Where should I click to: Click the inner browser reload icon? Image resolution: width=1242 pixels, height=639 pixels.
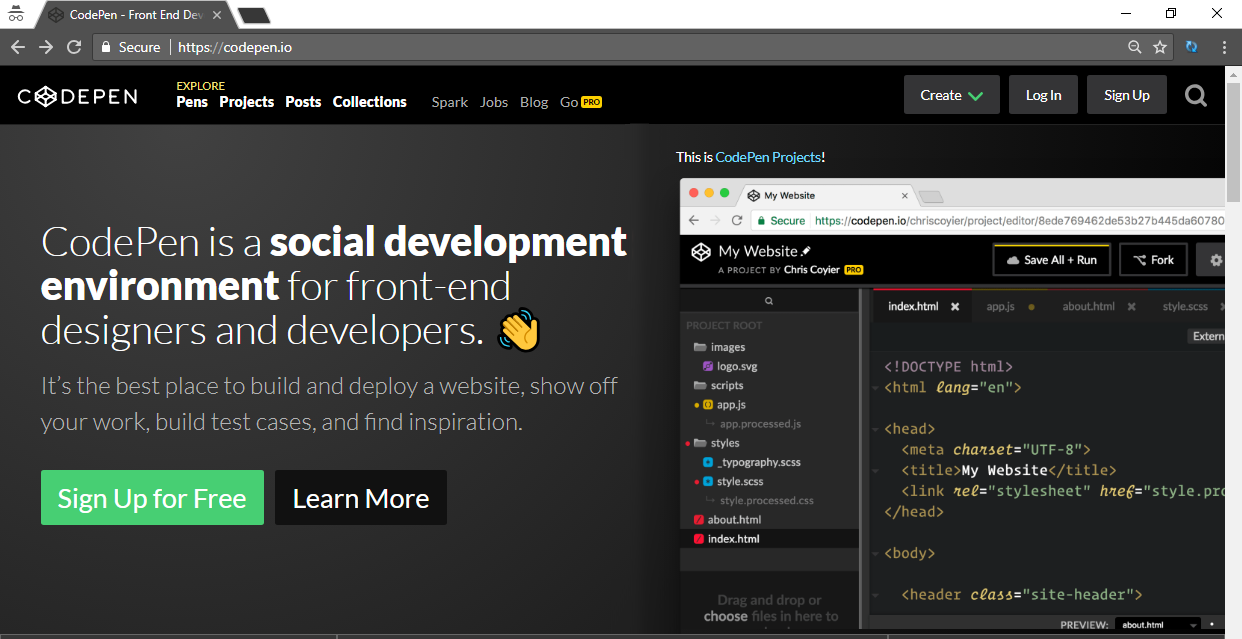pyautogui.click(x=738, y=220)
